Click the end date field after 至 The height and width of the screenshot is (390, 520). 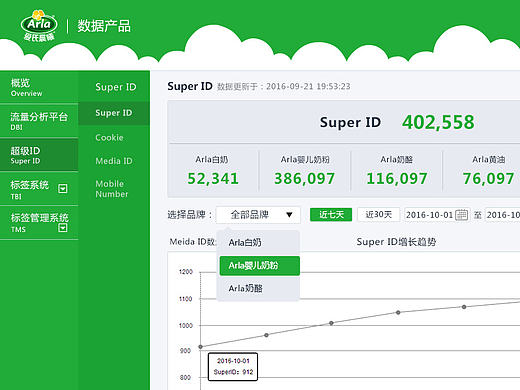[502, 215]
